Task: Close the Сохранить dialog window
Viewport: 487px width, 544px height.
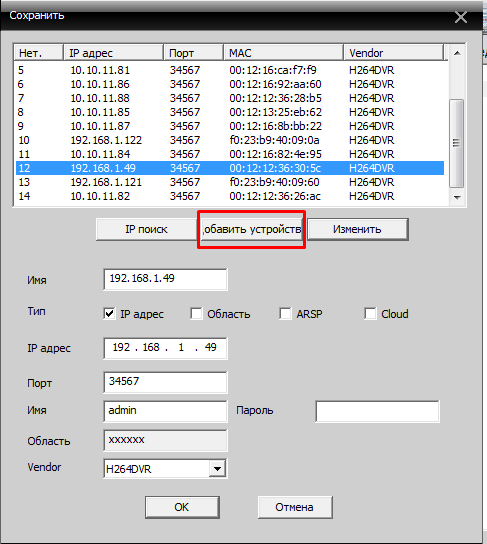Action: tap(461, 17)
